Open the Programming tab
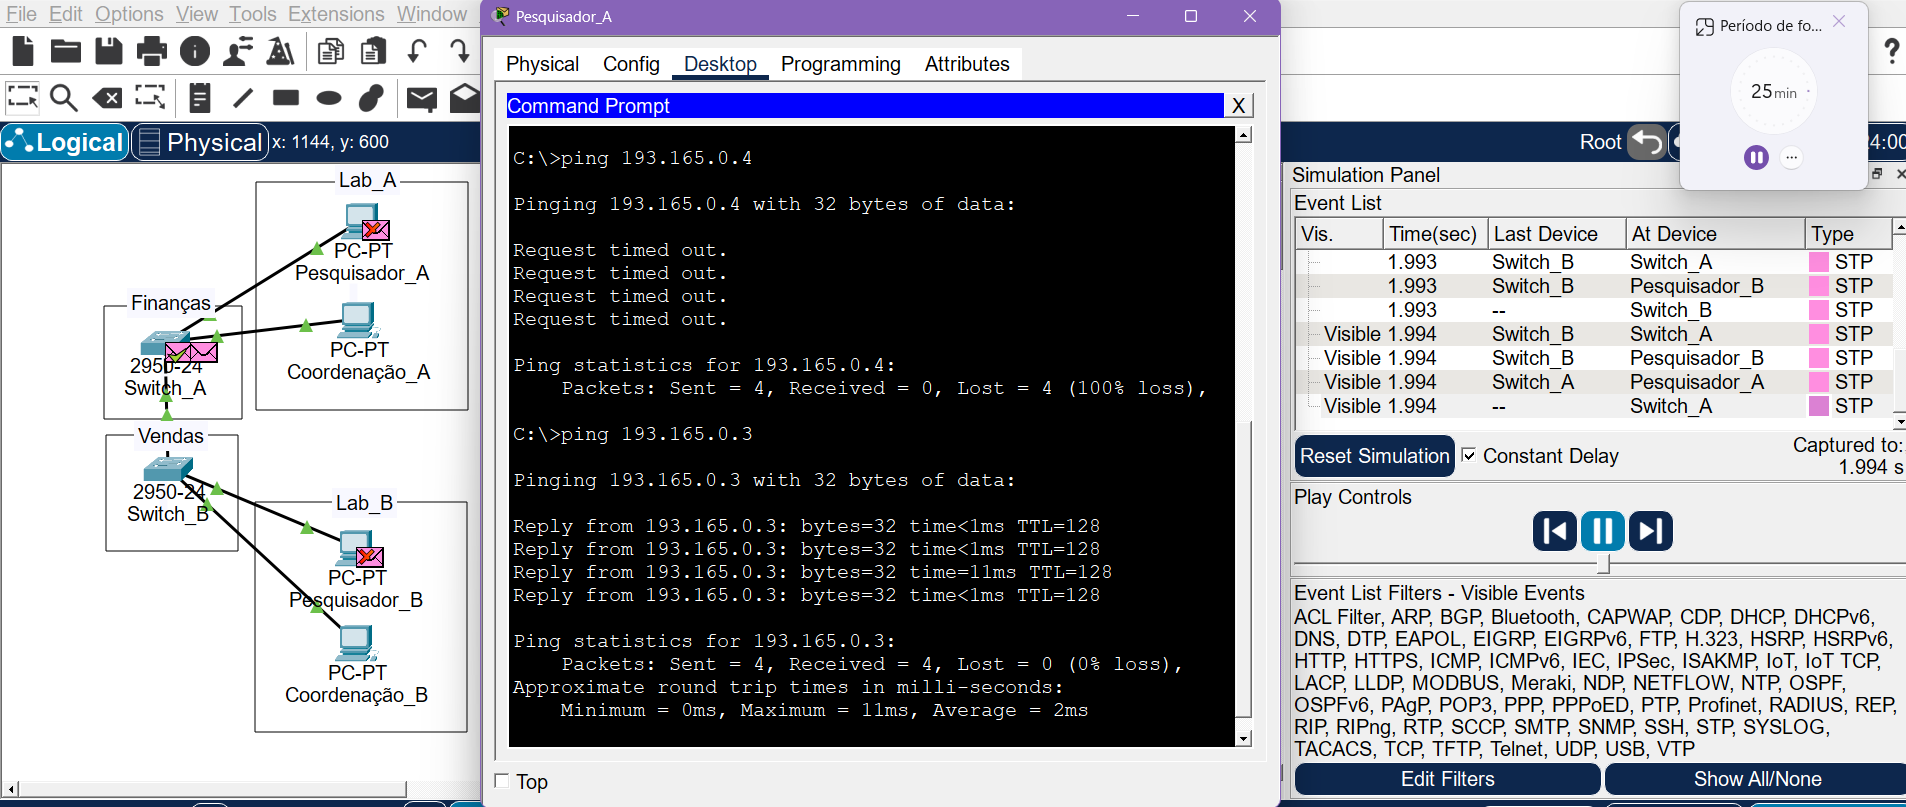1906x807 pixels. (841, 64)
